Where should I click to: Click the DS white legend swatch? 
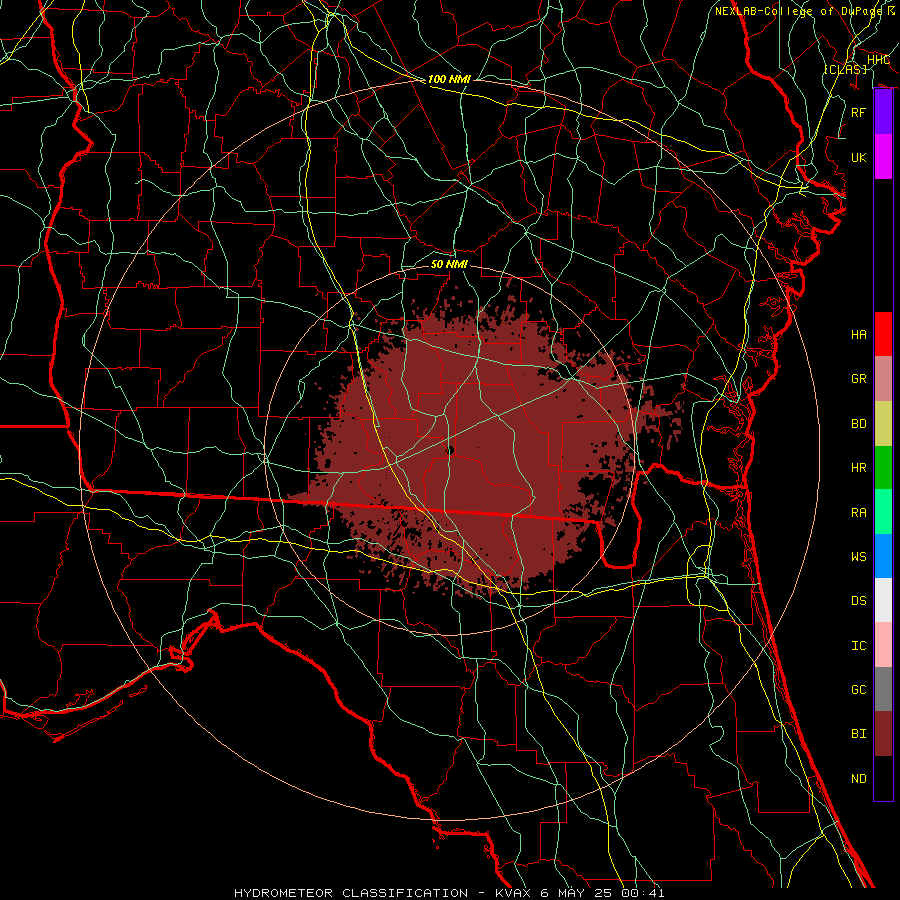click(x=883, y=600)
